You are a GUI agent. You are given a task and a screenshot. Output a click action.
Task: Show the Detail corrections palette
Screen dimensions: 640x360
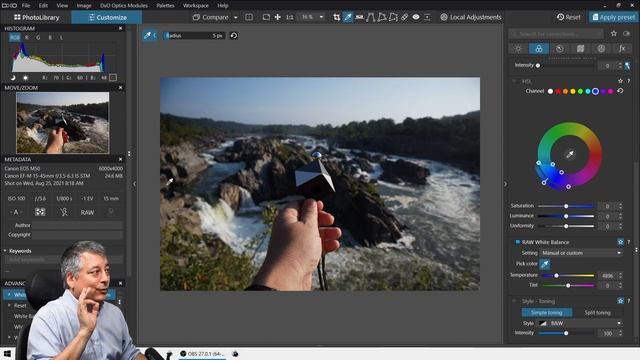560,49
